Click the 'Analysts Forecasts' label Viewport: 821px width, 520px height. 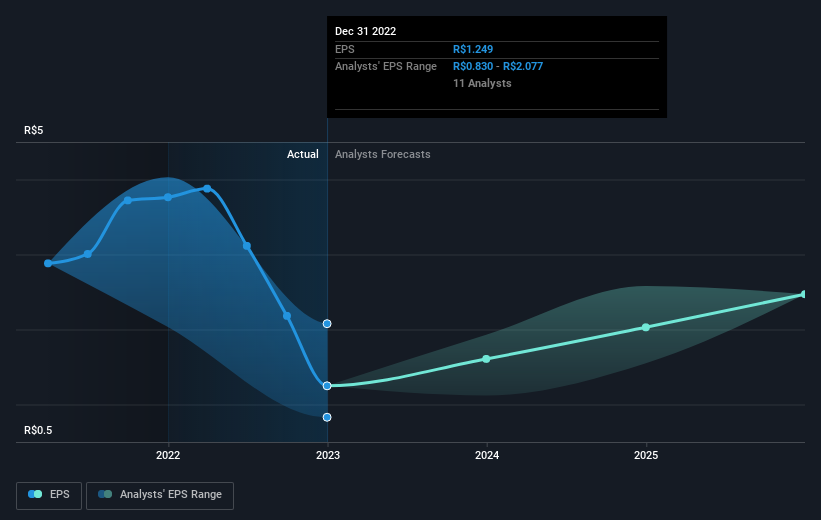pyautogui.click(x=383, y=154)
